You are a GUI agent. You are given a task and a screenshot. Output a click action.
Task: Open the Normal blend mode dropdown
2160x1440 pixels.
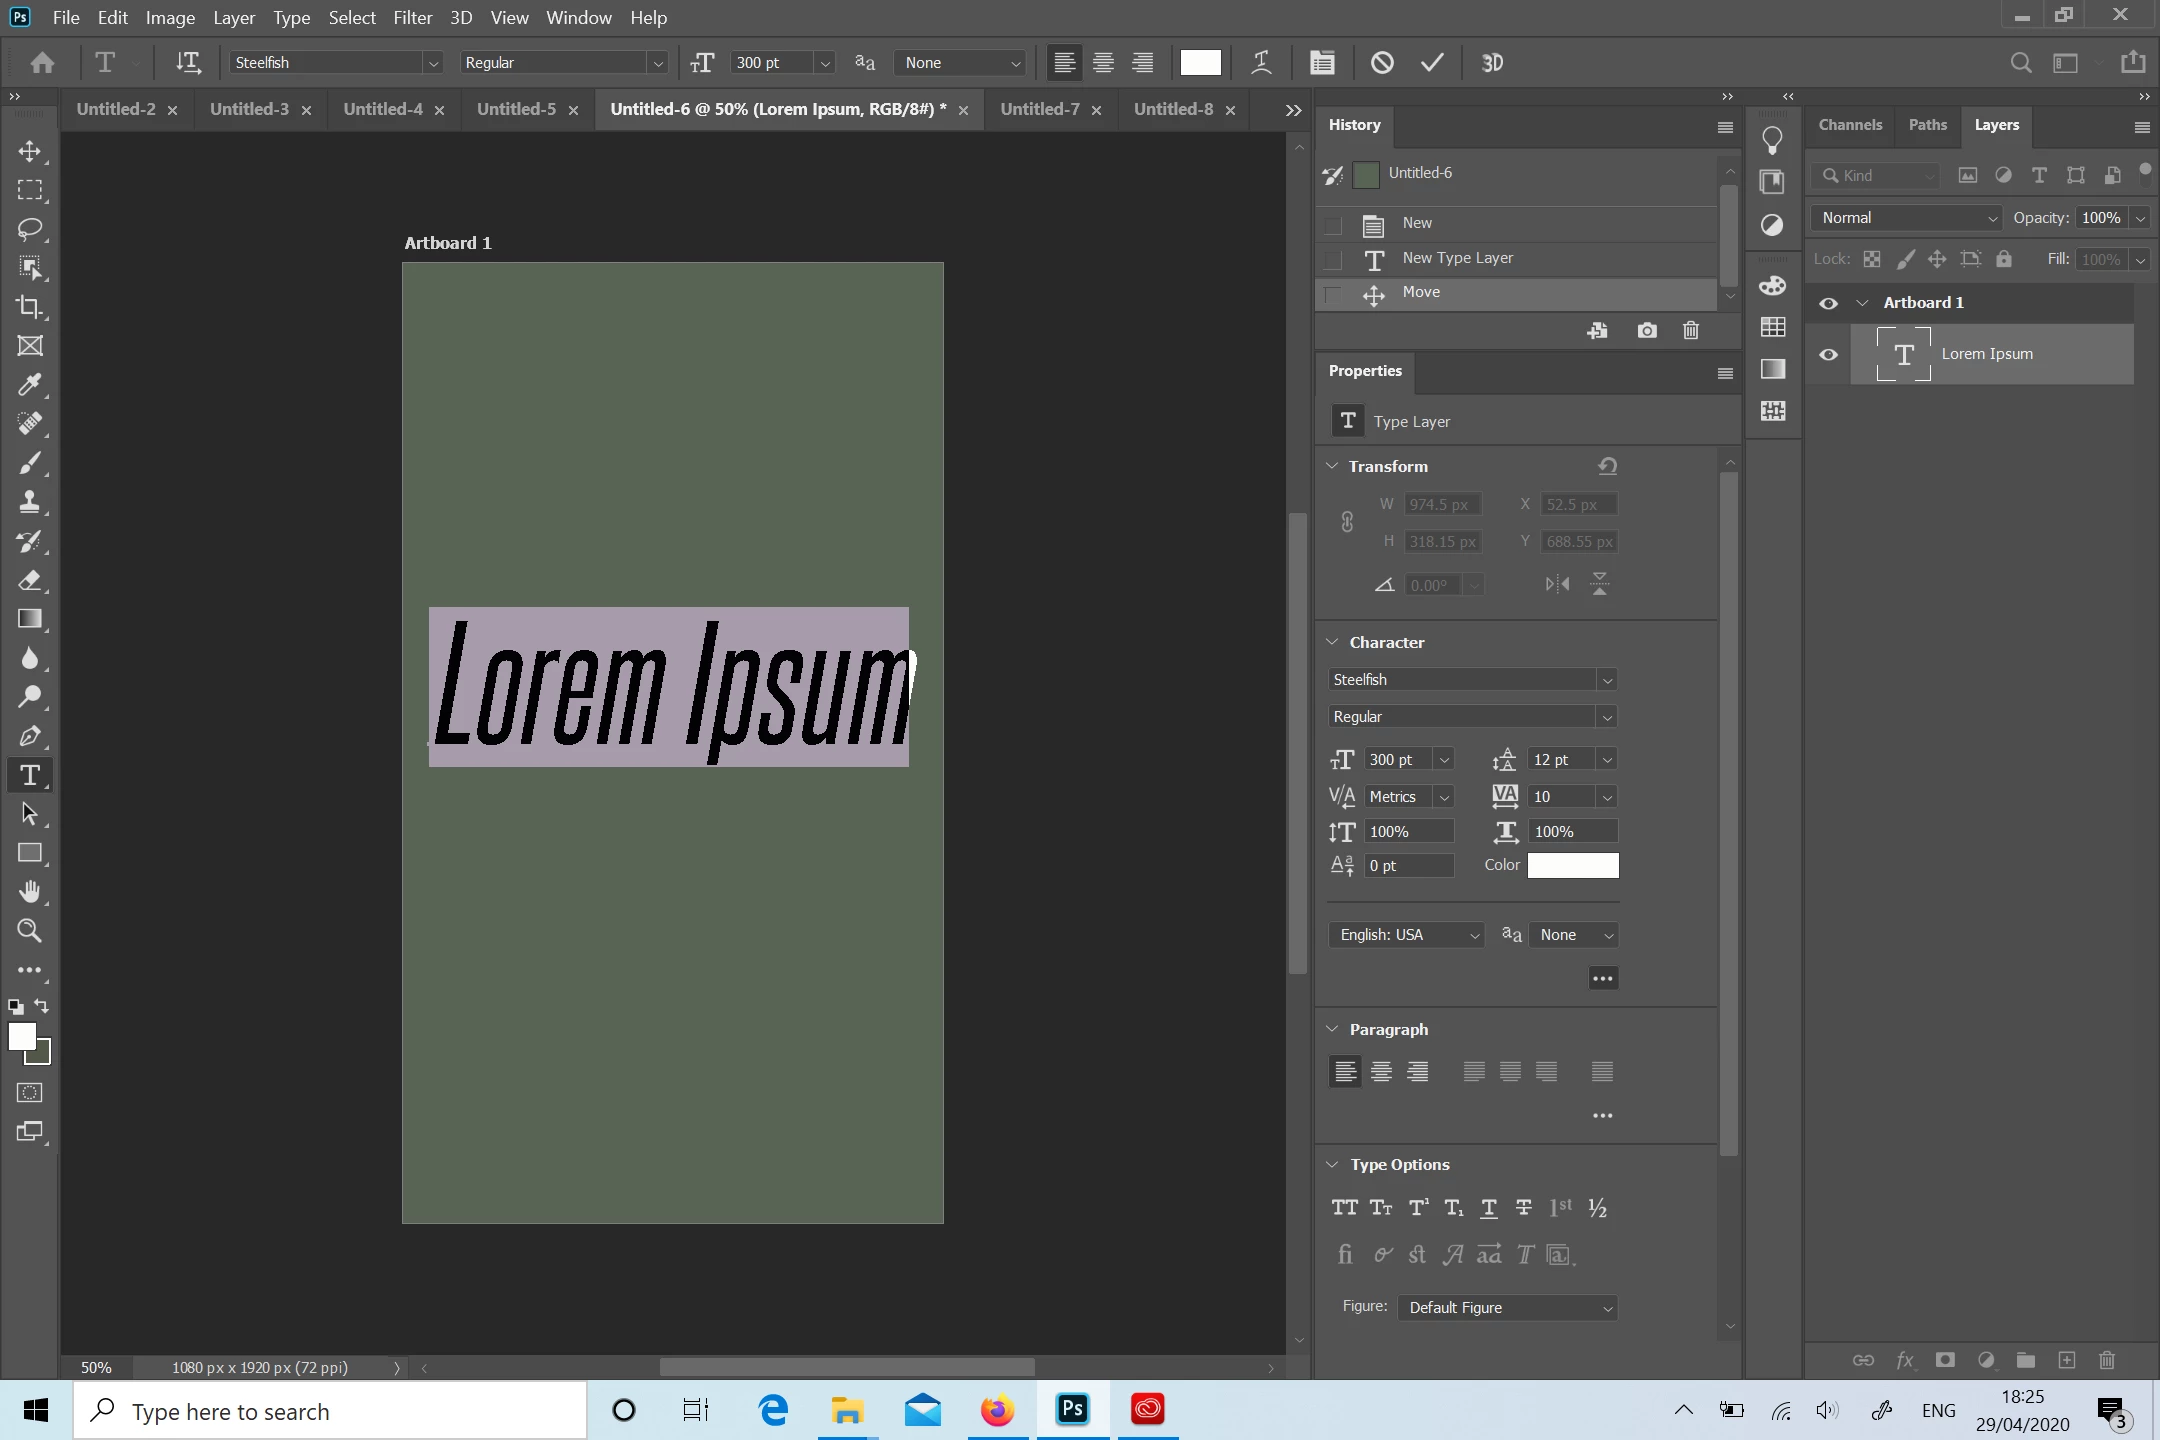(1907, 218)
